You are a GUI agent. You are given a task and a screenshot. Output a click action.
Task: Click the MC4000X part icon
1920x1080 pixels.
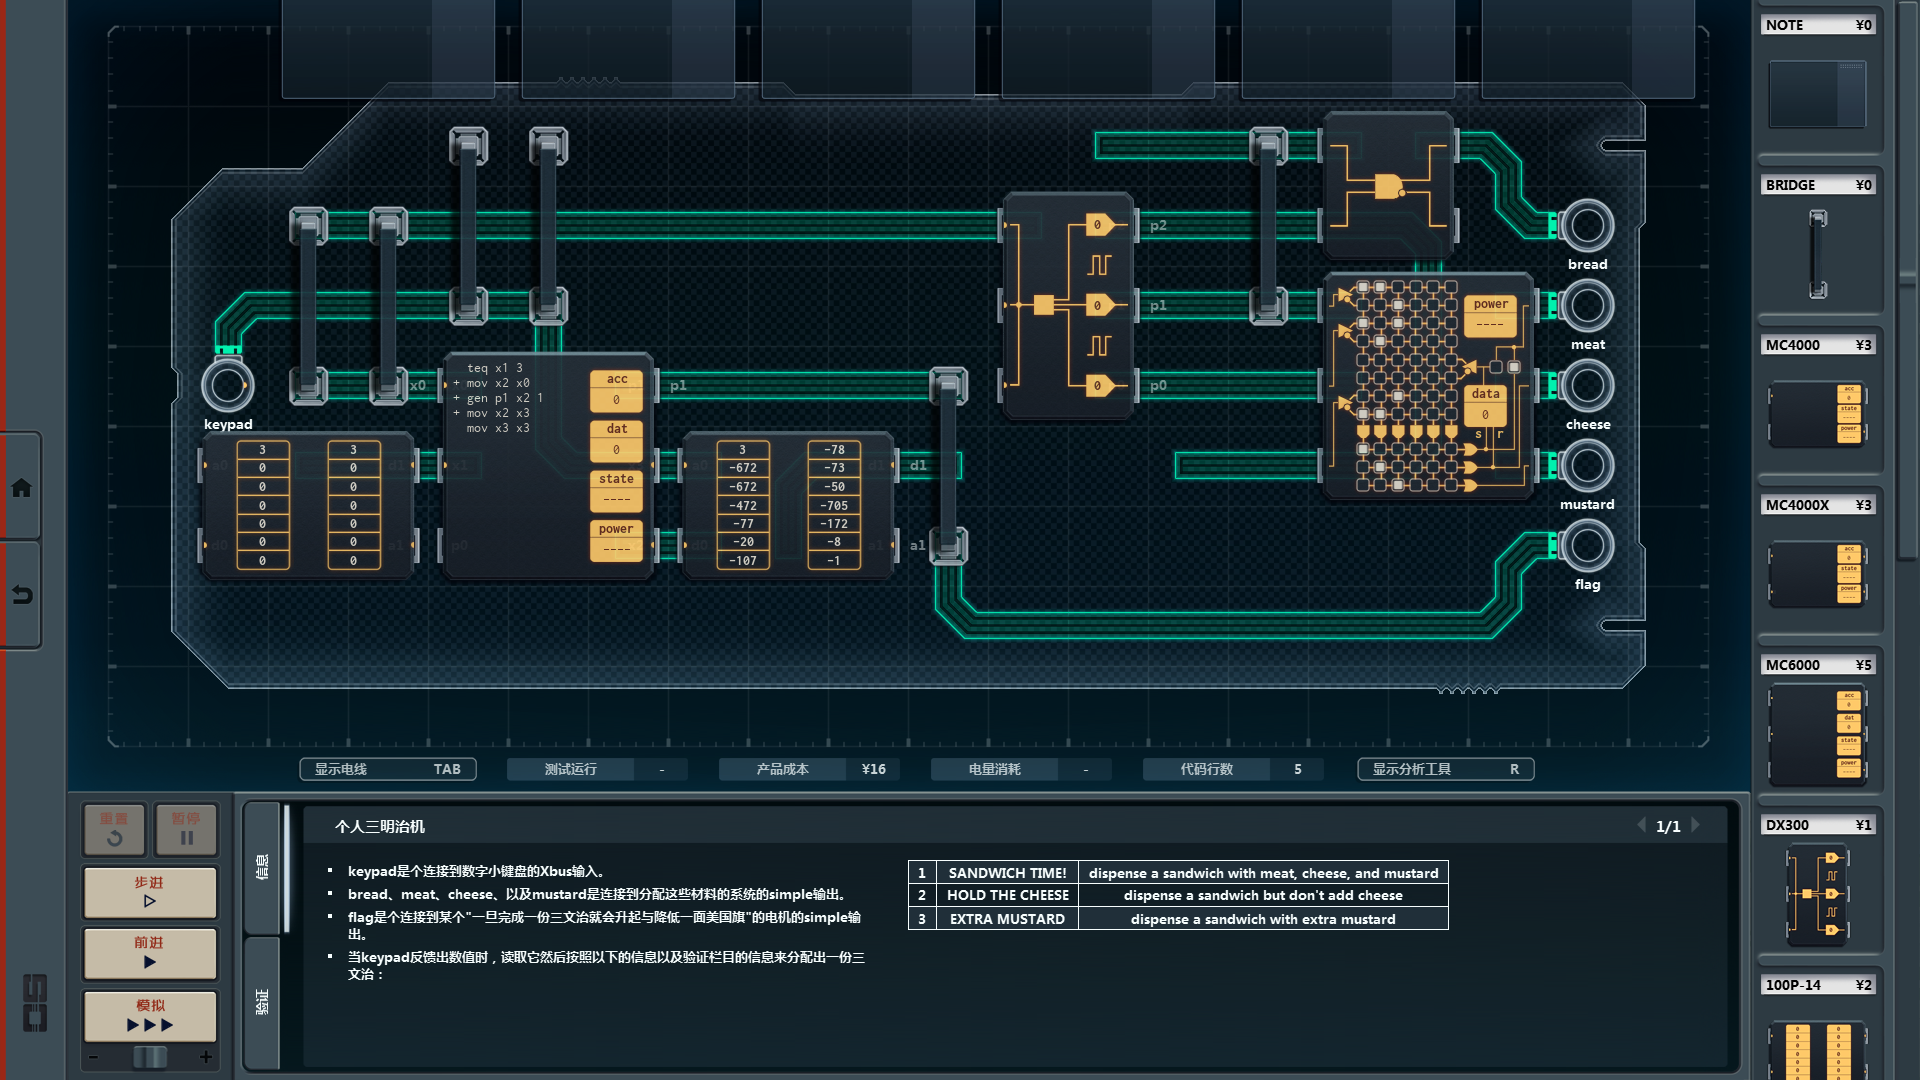pyautogui.click(x=1817, y=574)
